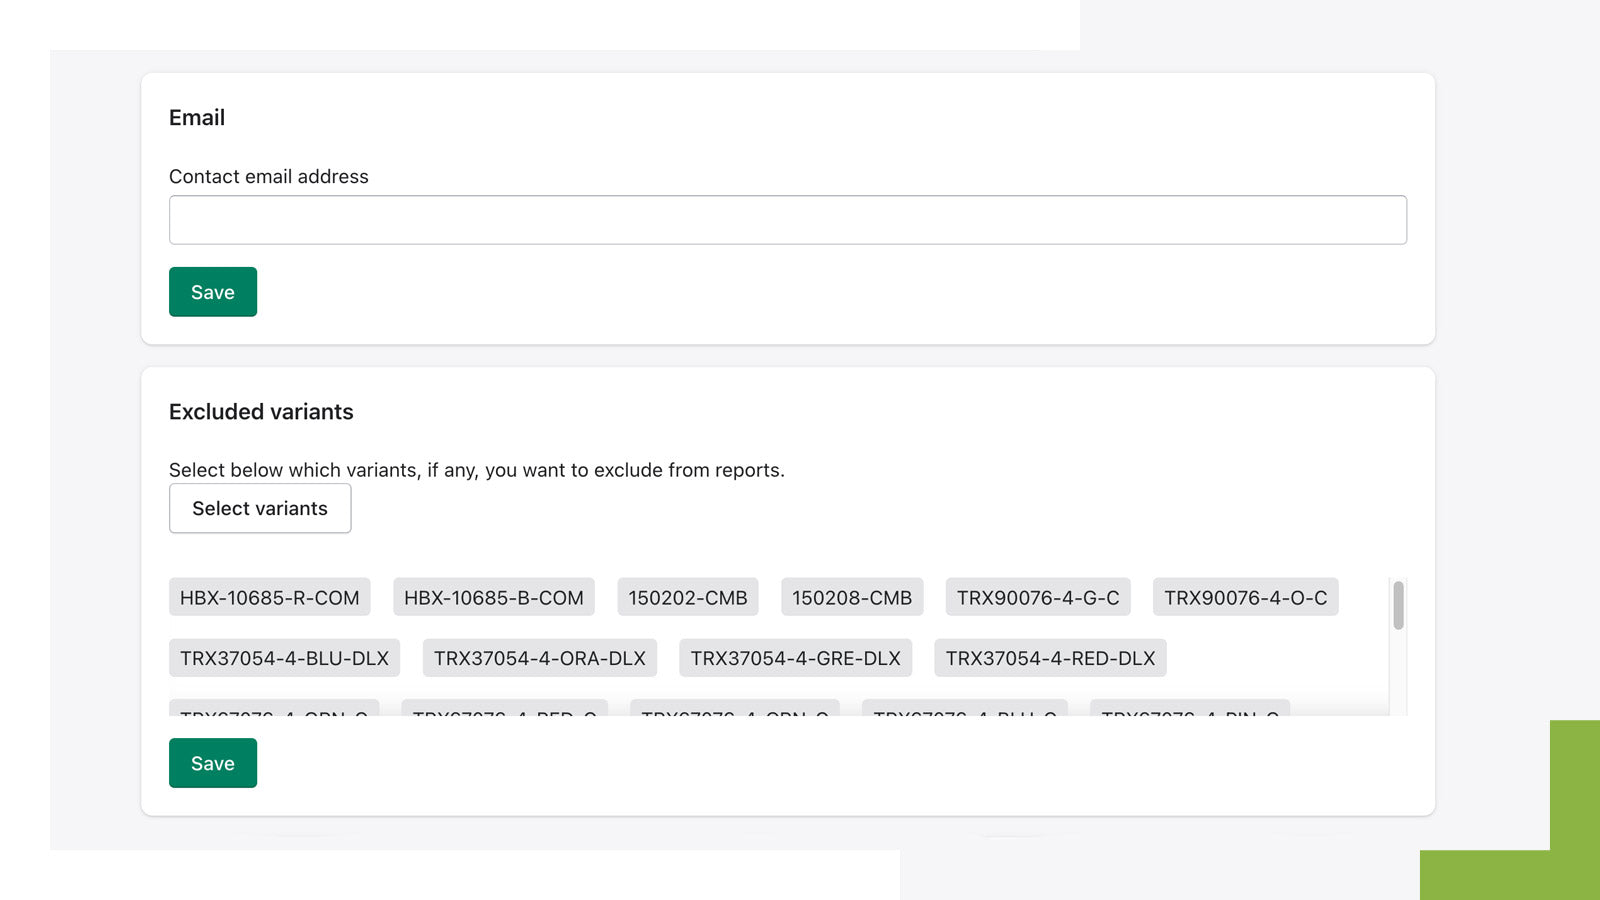Save the excluded variants settings
Screen dimensions: 1600x900
pos(212,763)
